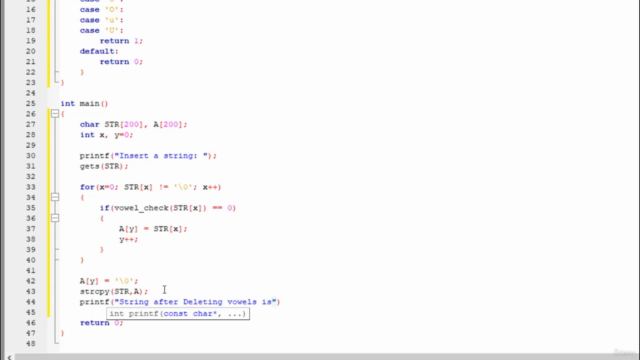640x360 pixels.
Task: Click the 'int printf(const char*, ...)' calltip
Action: tap(178, 314)
